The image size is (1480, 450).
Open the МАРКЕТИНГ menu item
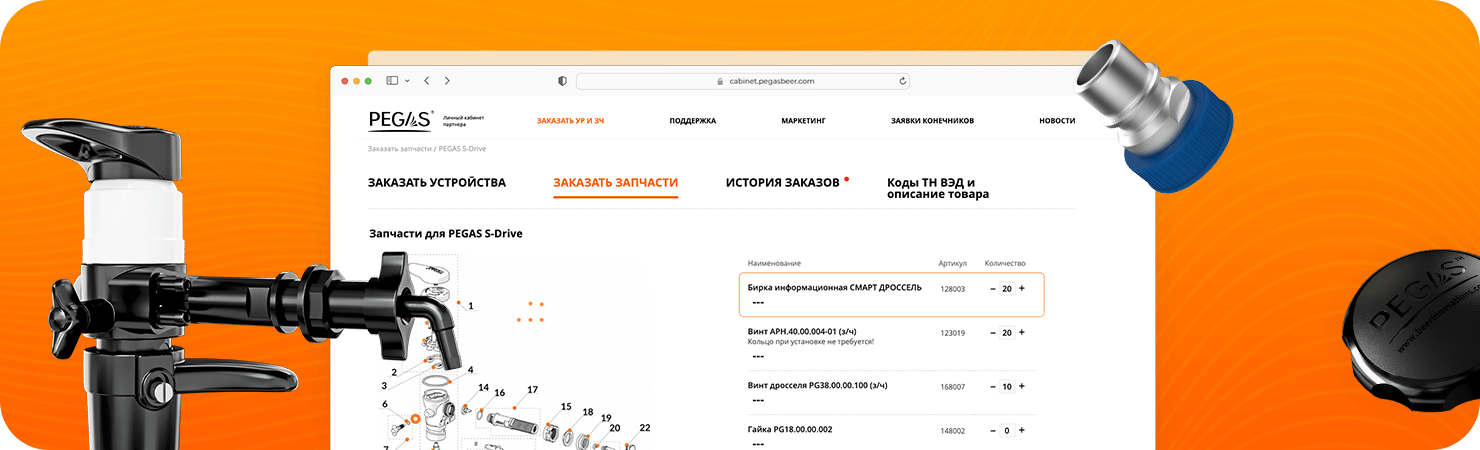804,121
